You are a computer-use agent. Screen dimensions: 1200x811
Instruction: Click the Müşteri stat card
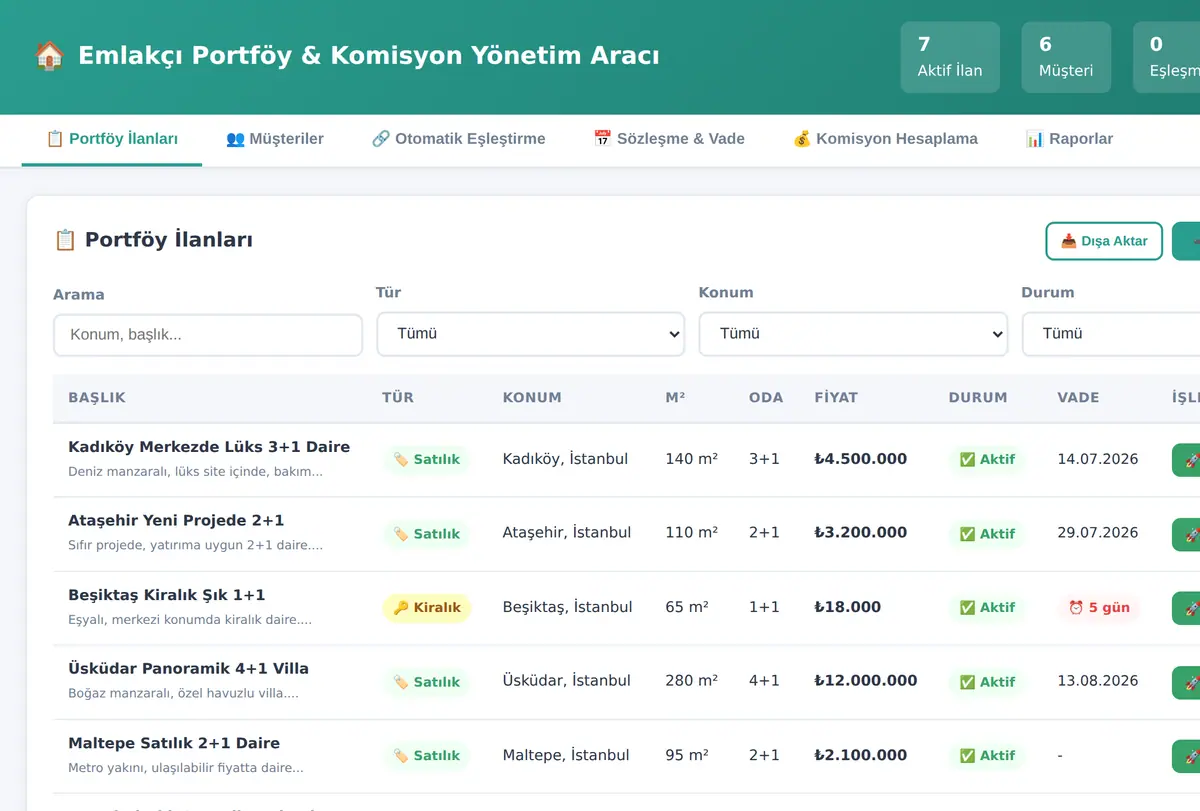coord(1066,57)
